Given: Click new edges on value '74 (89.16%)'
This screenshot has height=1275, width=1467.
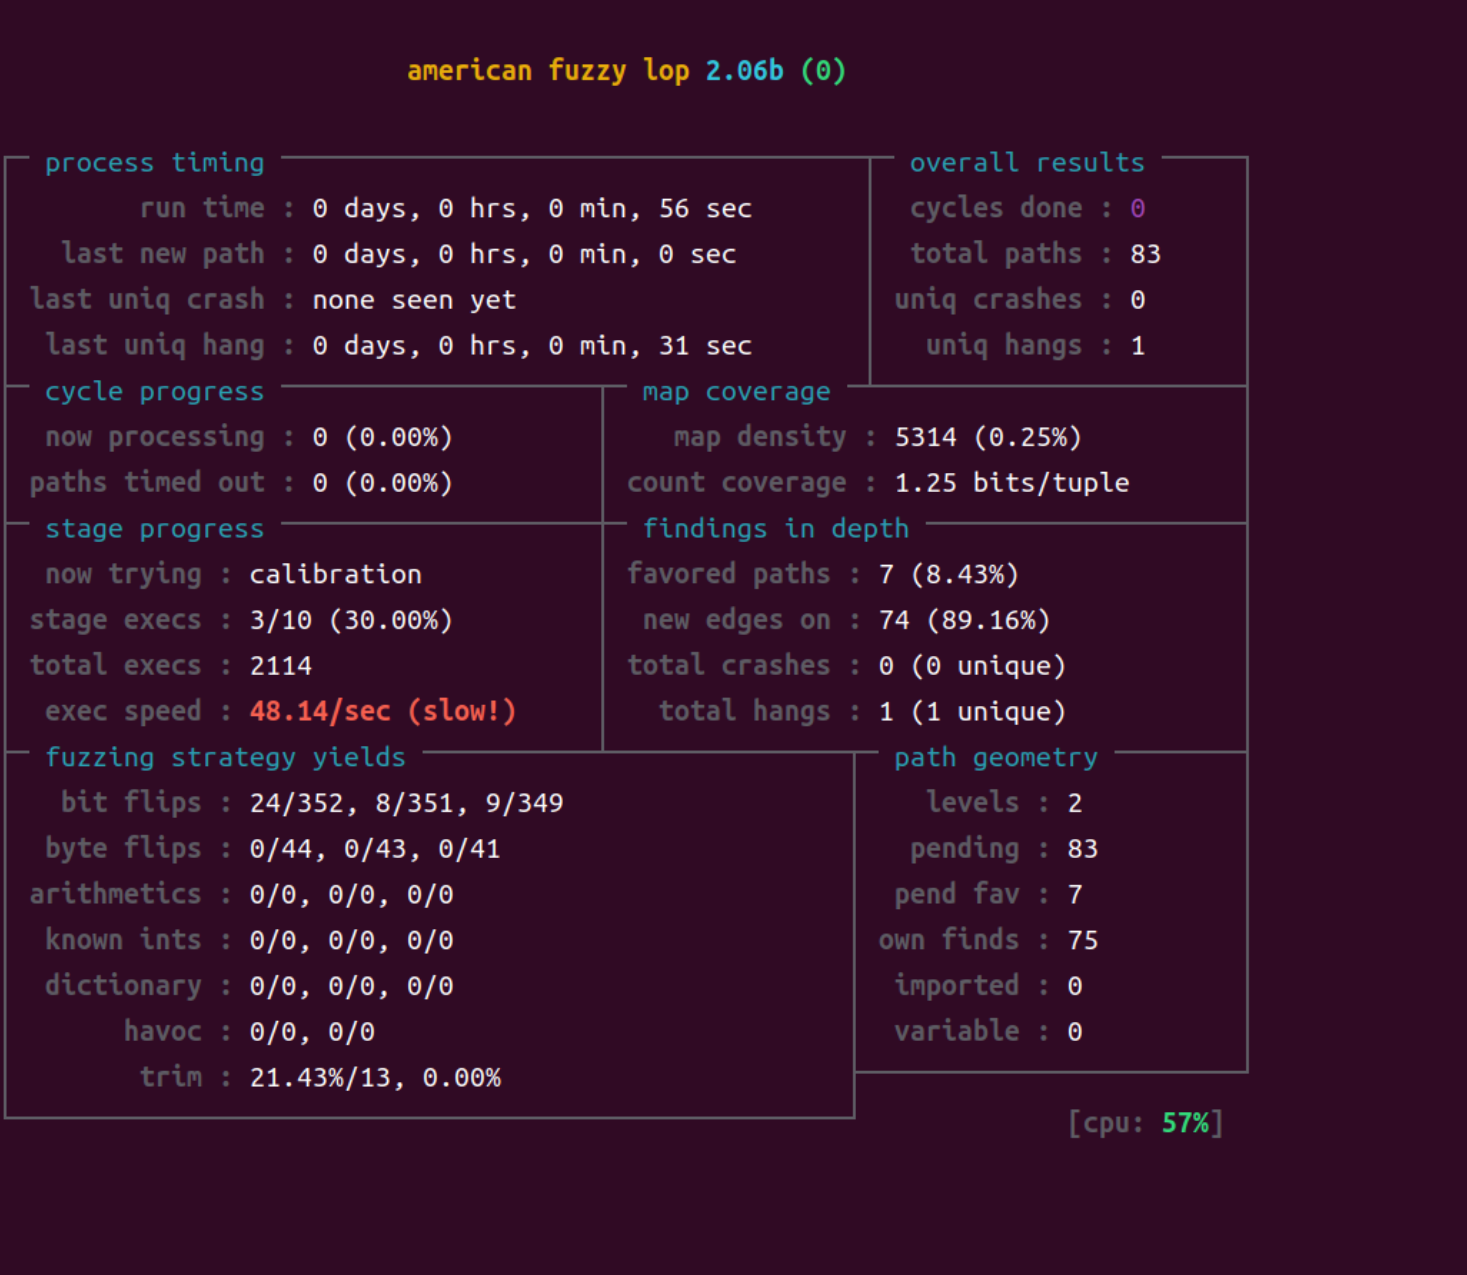Looking at the screenshot, I should pyautogui.click(x=965, y=620).
